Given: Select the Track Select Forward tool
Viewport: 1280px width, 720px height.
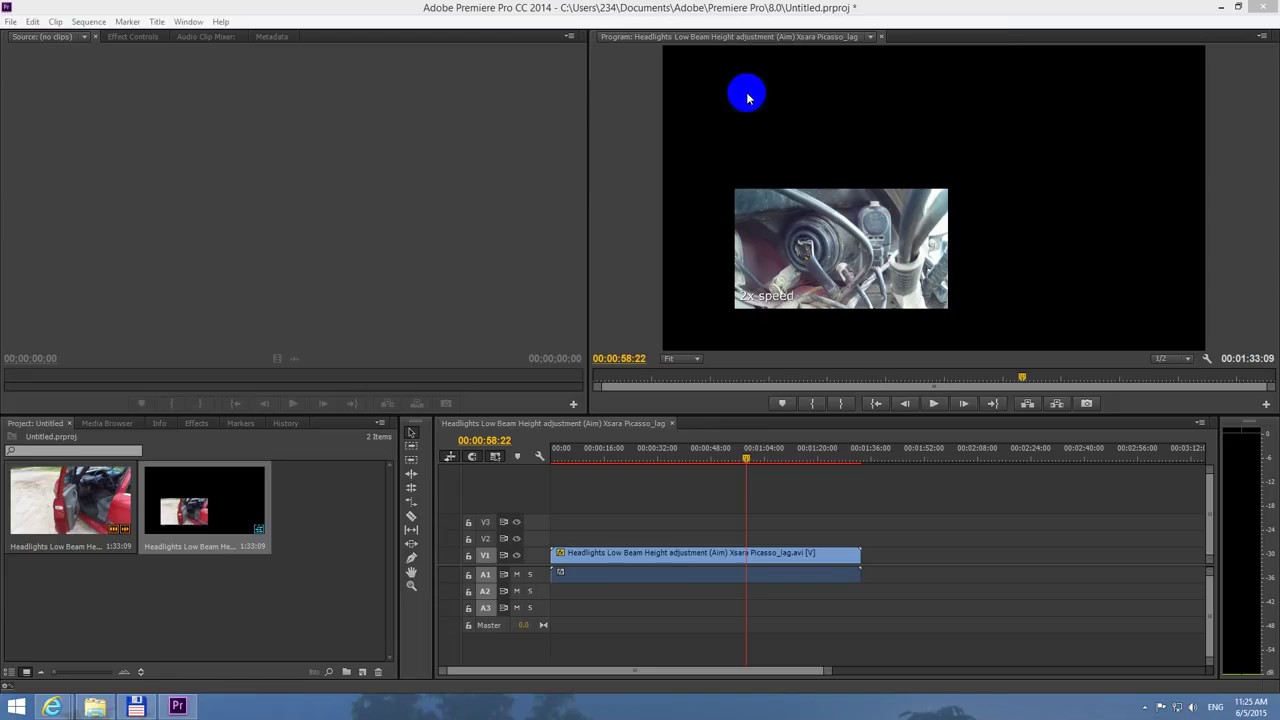Looking at the screenshot, I should tap(411, 446).
